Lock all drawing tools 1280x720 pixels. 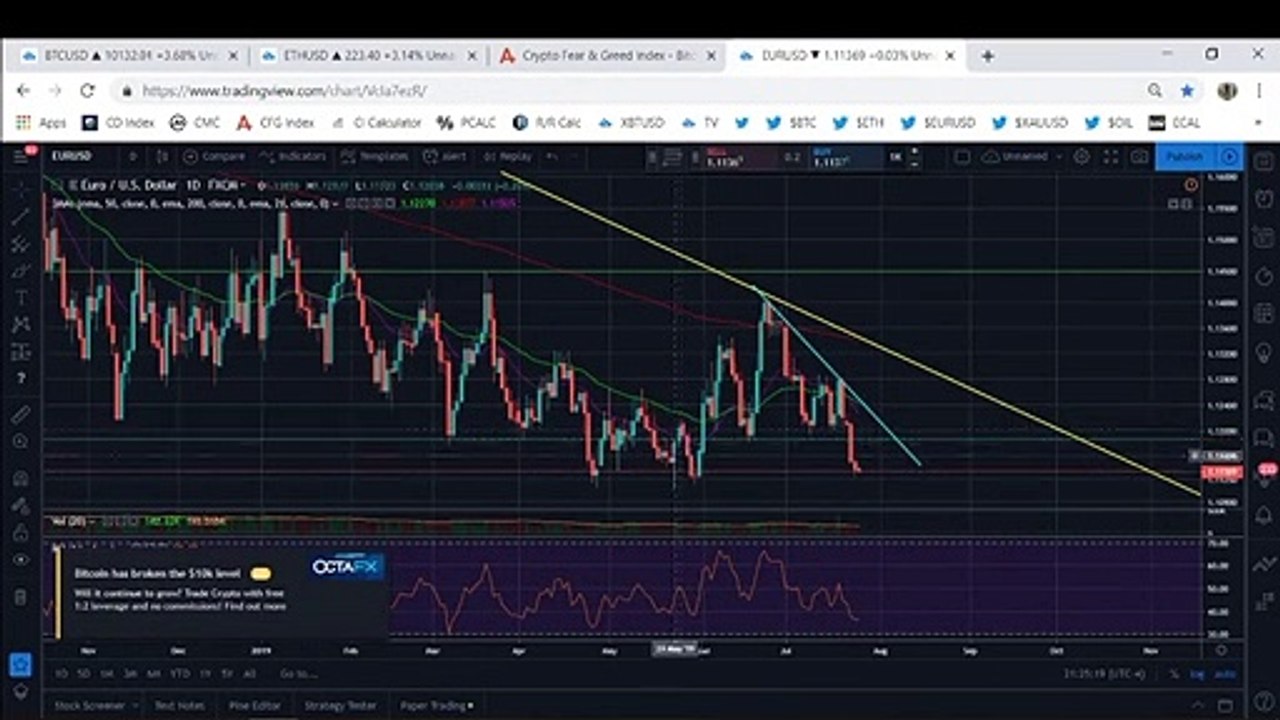point(20,533)
